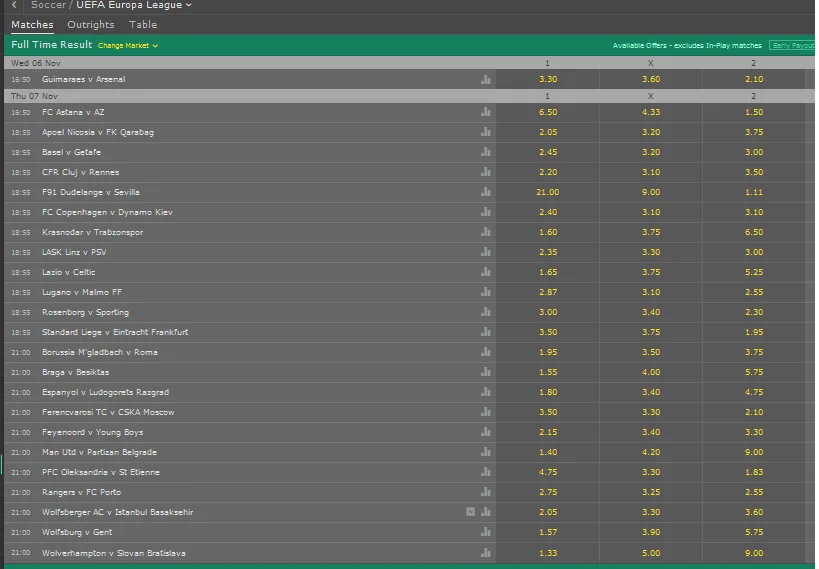The image size is (819, 569).
Task: Switch to the Outrights tab
Action: tap(91, 25)
